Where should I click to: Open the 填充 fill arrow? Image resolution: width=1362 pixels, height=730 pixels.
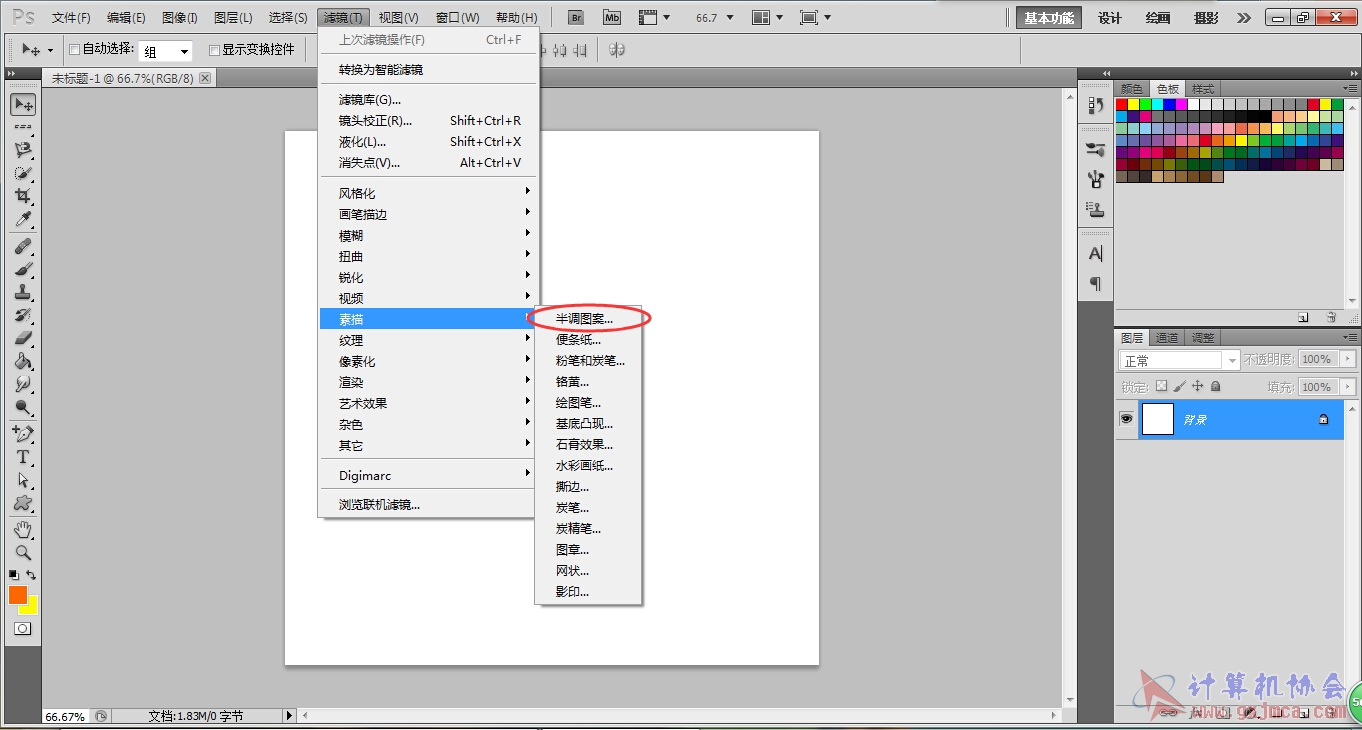(1347, 387)
